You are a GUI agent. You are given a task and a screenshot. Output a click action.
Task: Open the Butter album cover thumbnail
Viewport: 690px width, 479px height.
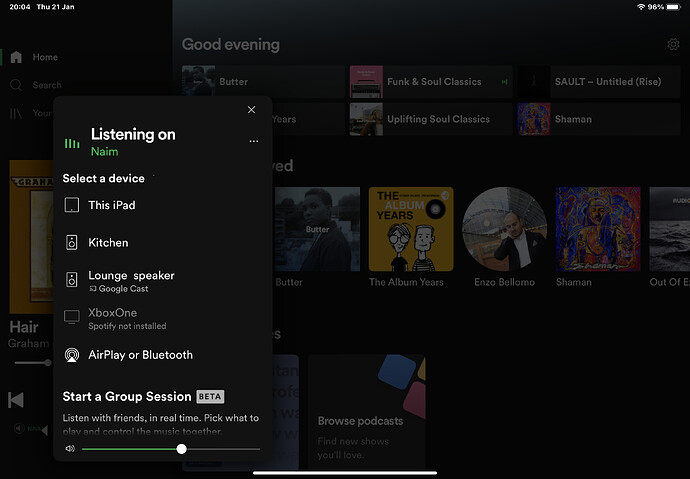pyautogui.click(x=317, y=229)
